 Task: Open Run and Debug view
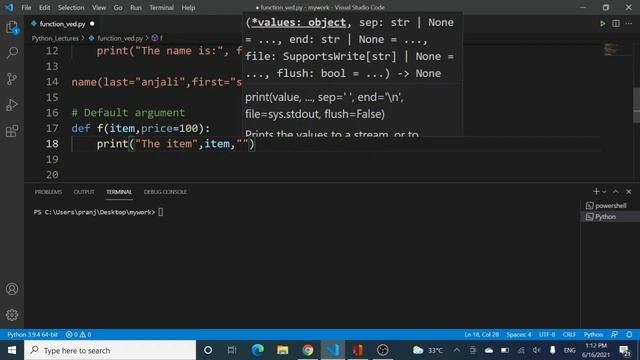tap(12, 105)
